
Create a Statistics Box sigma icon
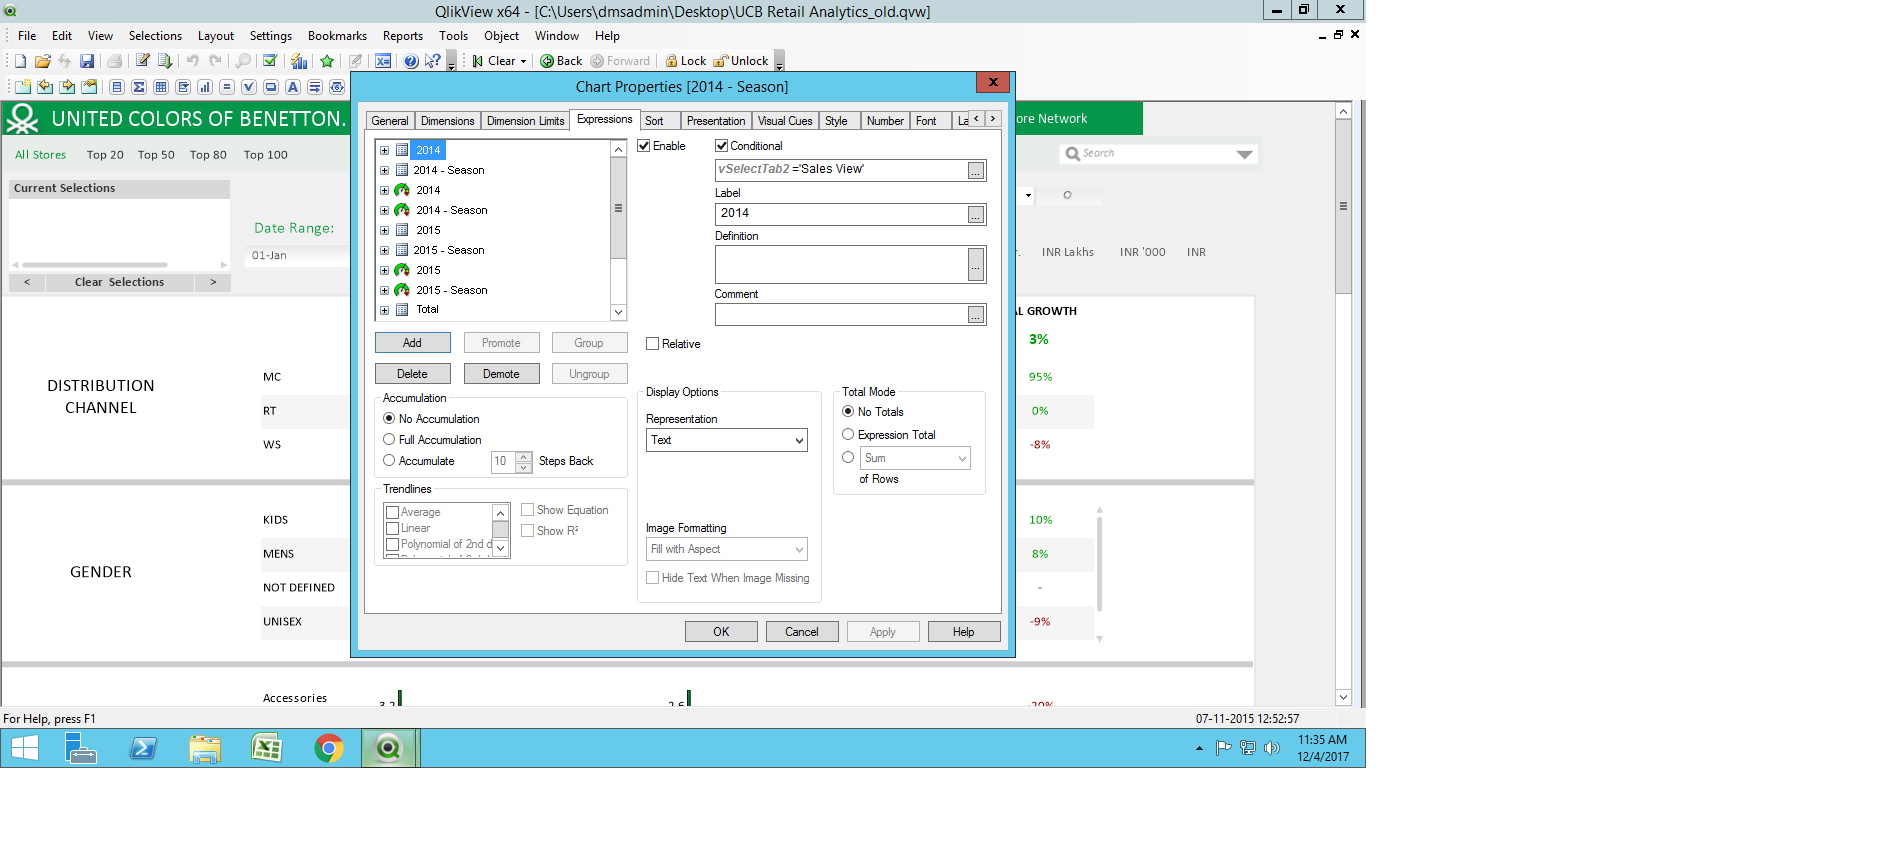pos(139,87)
